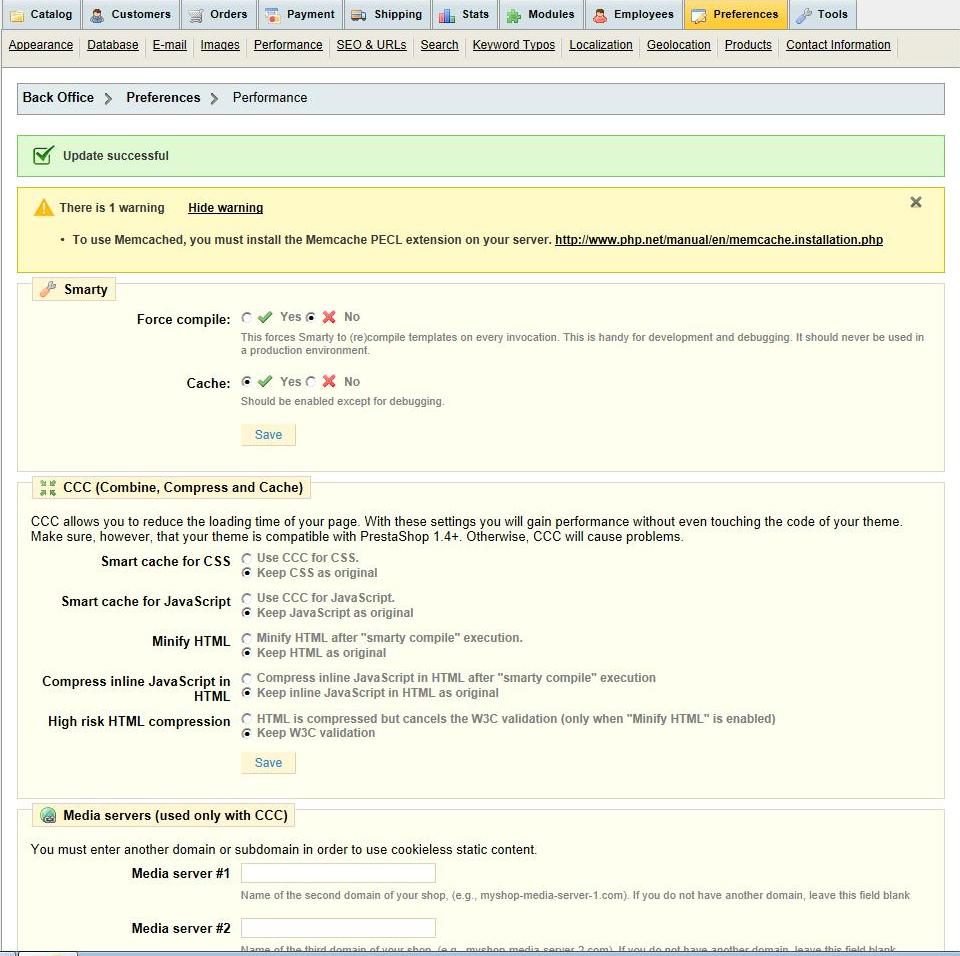Close the warning box
This screenshot has height=956, width=960.
click(916, 202)
